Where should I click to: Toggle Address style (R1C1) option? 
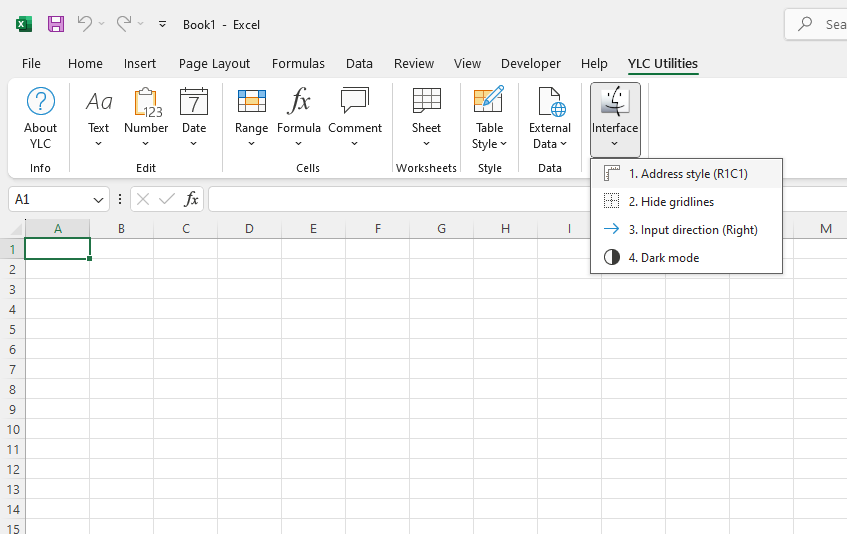(687, 174)
